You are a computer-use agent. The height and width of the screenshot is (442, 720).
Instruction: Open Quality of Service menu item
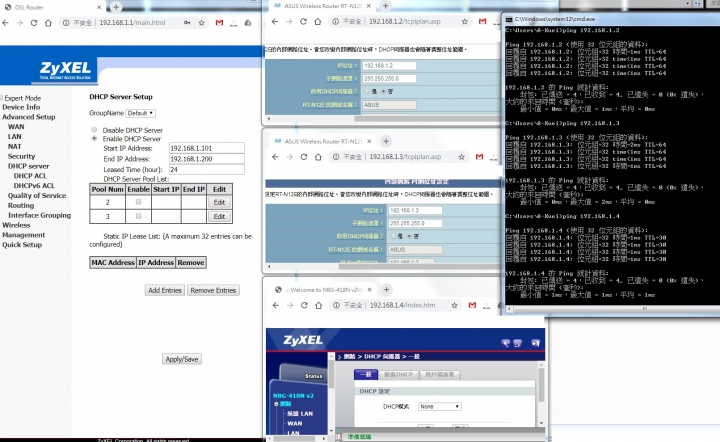(37, 196)
